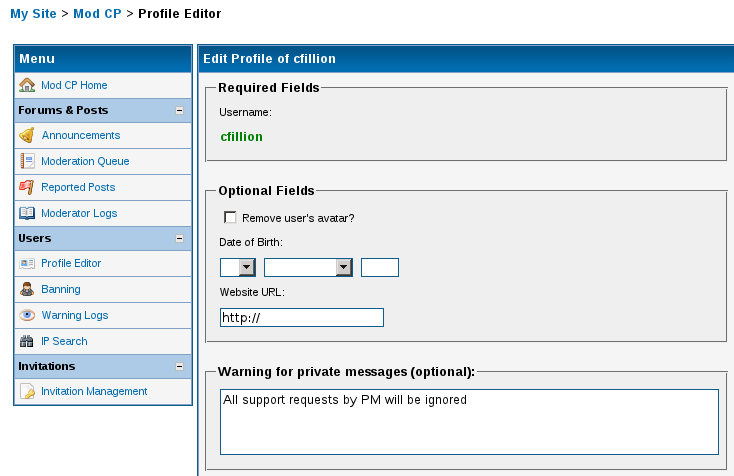The image size is (734, 476).
Task: Check the Remove user's avatar checkbox
Action: (231, 217)
